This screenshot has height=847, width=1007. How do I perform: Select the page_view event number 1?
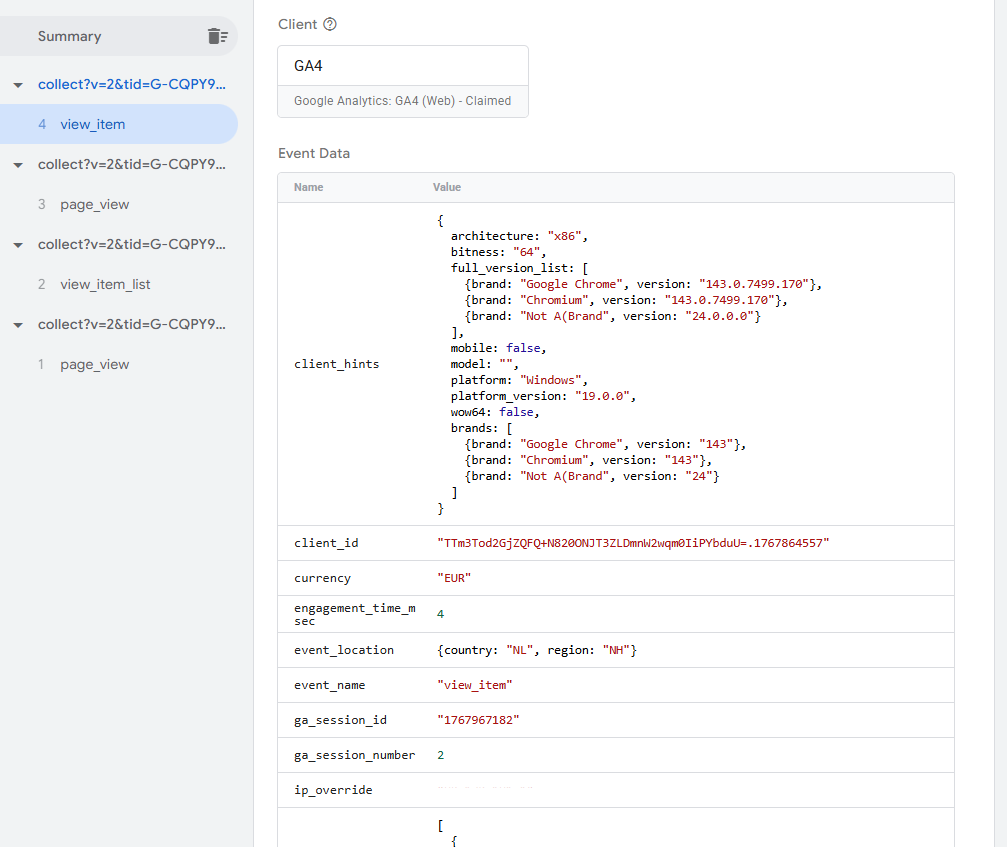click(x=94, y=365)
